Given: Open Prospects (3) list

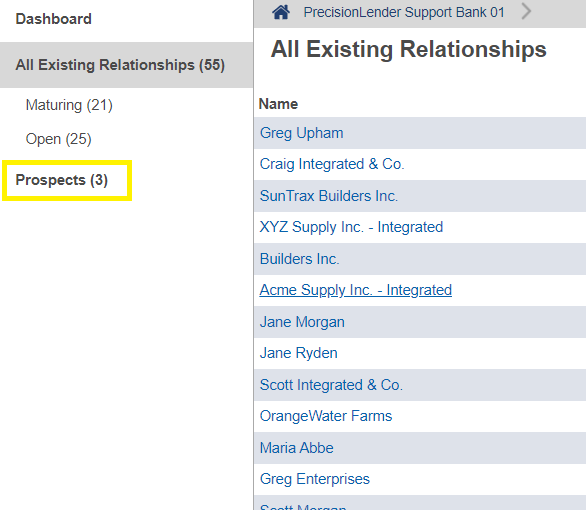Looking at the screenshot, I should [62, 180].
